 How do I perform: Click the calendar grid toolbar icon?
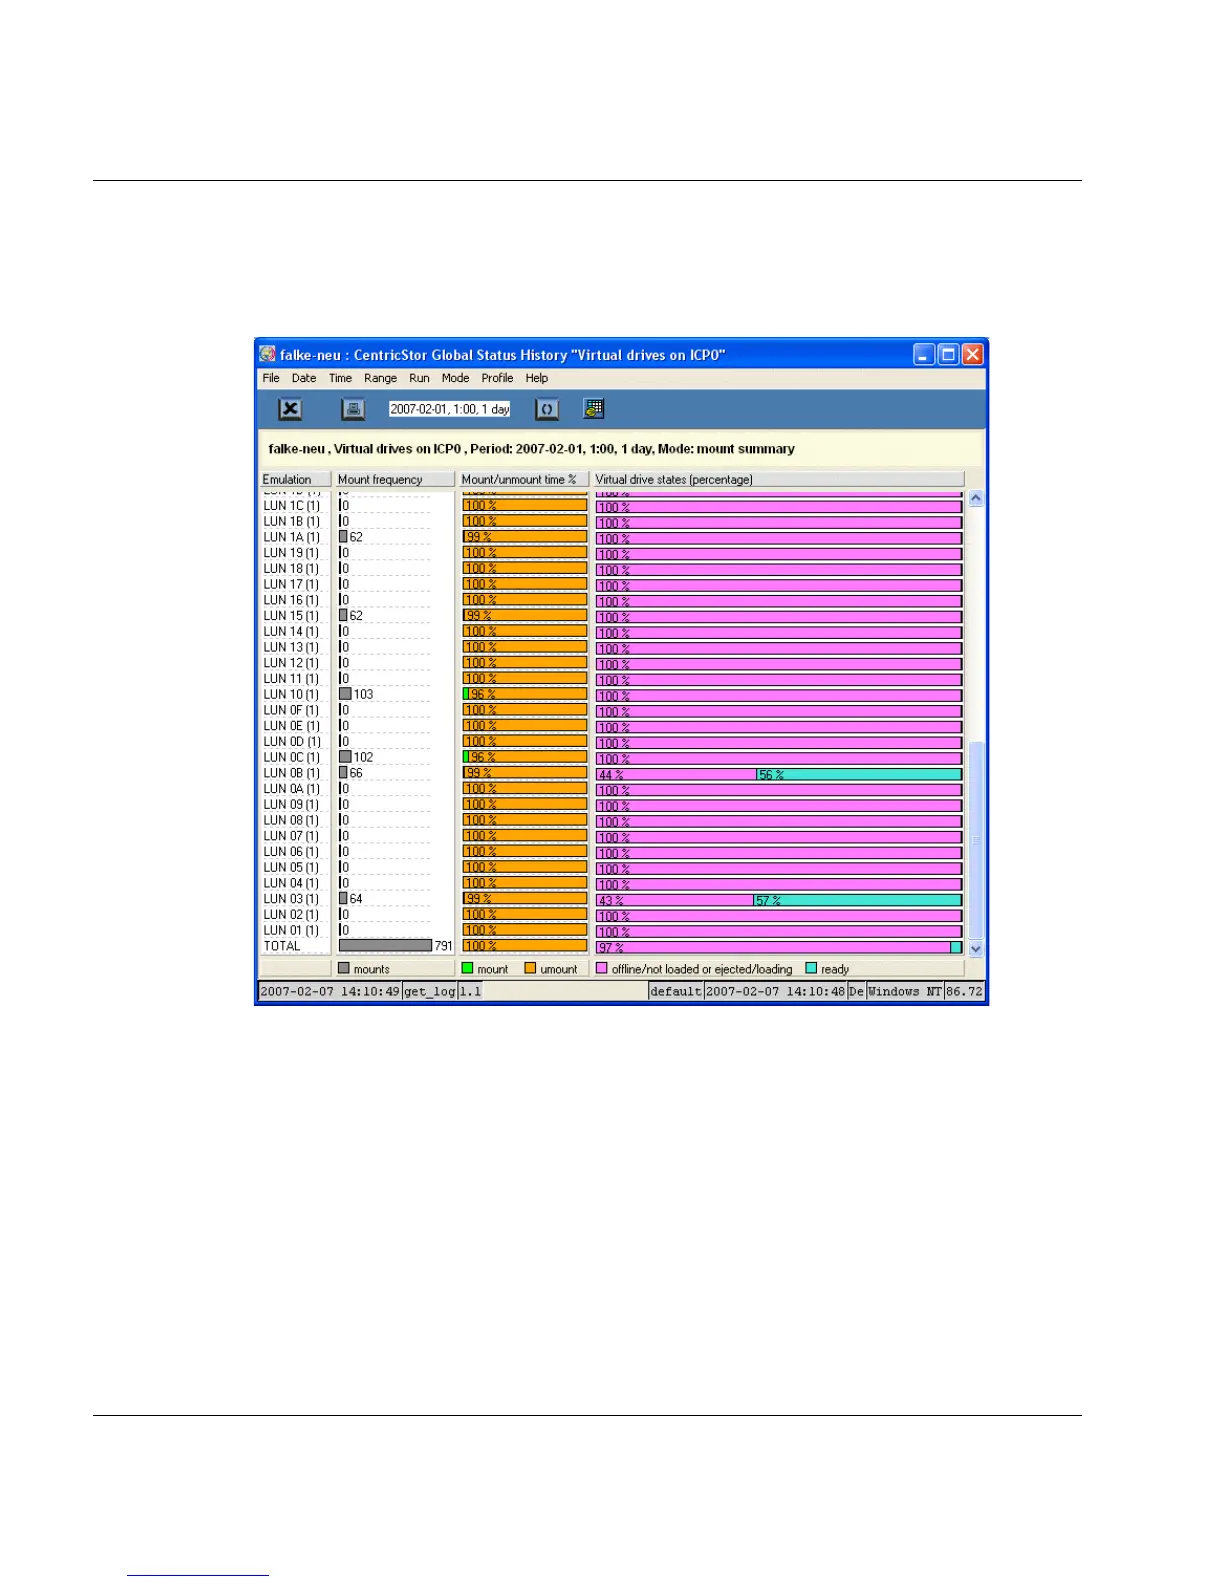594,408
